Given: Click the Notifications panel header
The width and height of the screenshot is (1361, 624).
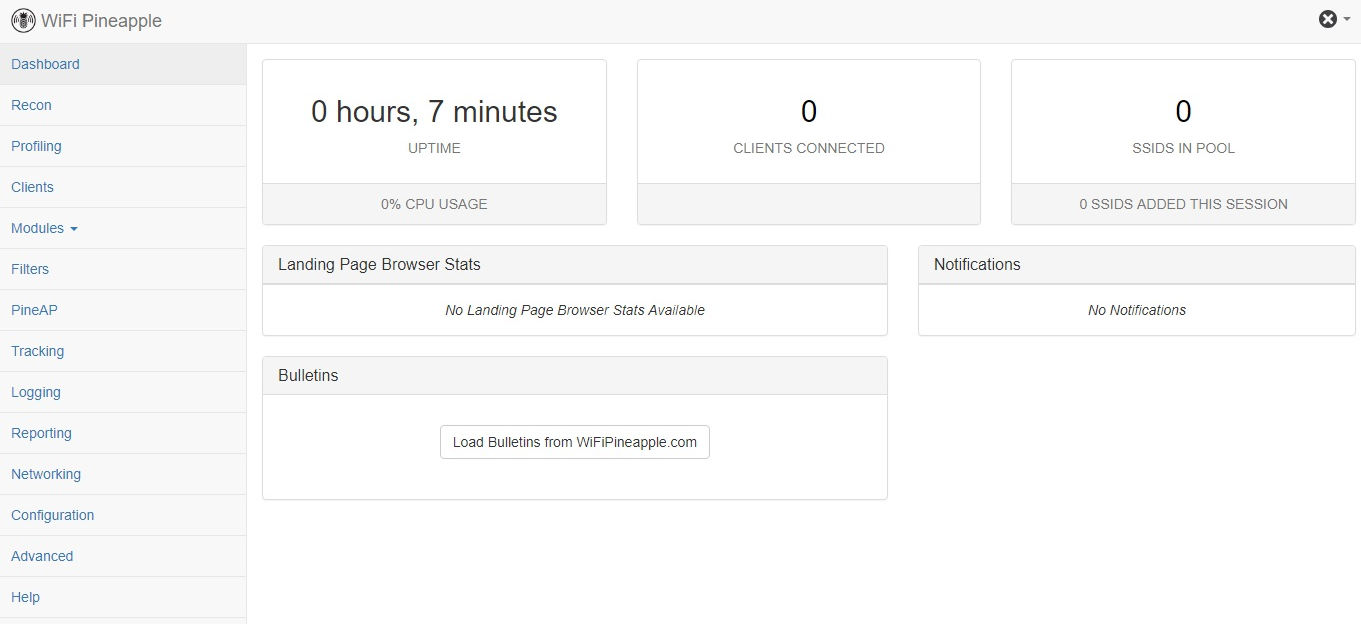Looking at the screenshot, I should (x=1137, y=265).
